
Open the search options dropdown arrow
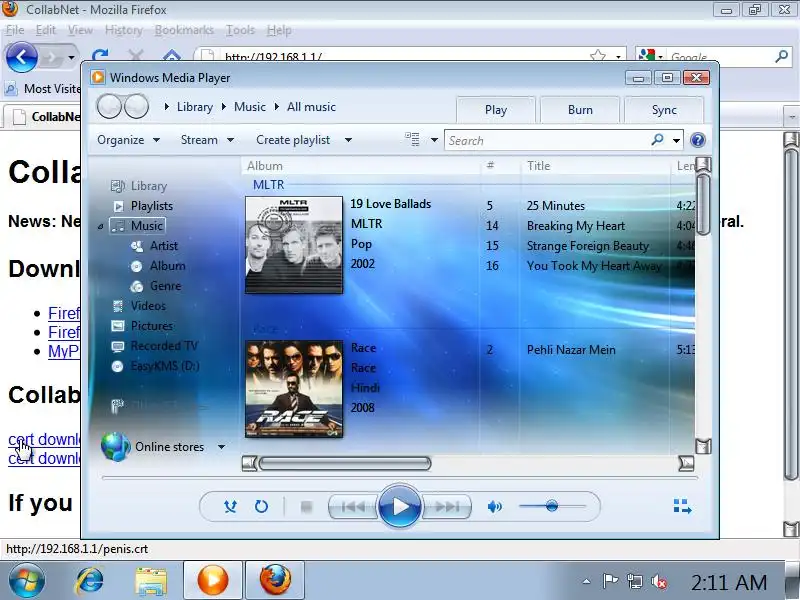click(x=677, y=140)
